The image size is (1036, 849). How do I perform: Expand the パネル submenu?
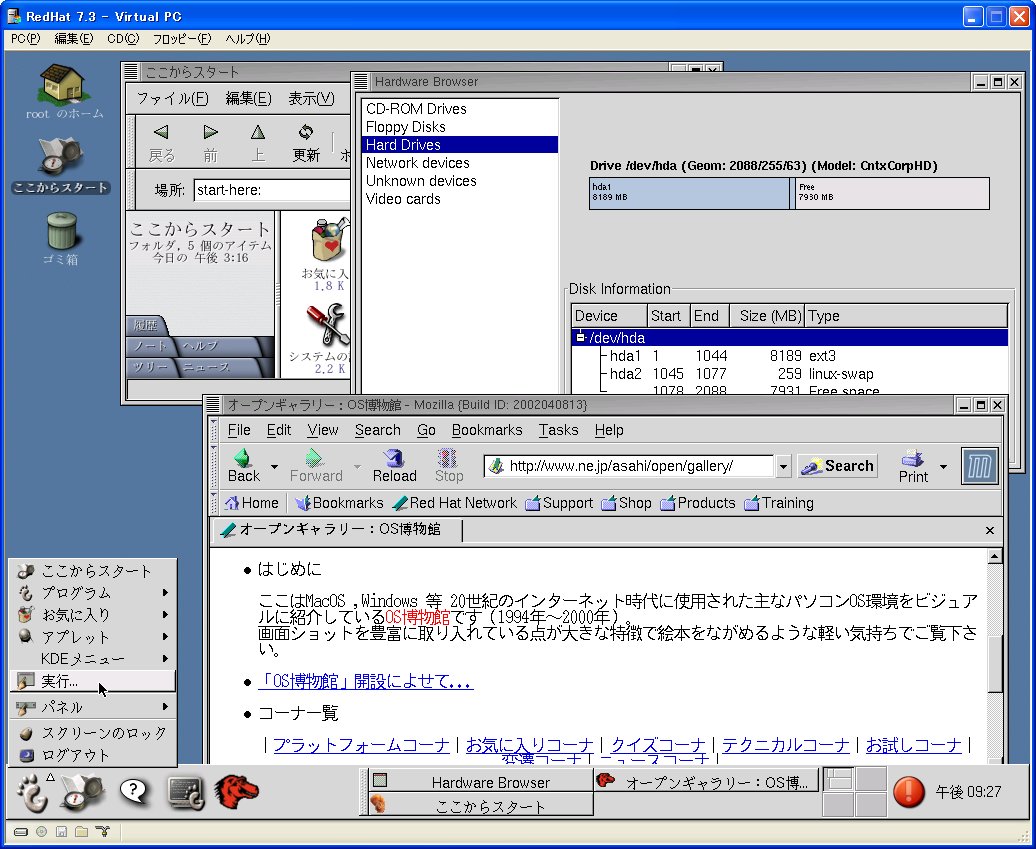click(x=92, y=707)
